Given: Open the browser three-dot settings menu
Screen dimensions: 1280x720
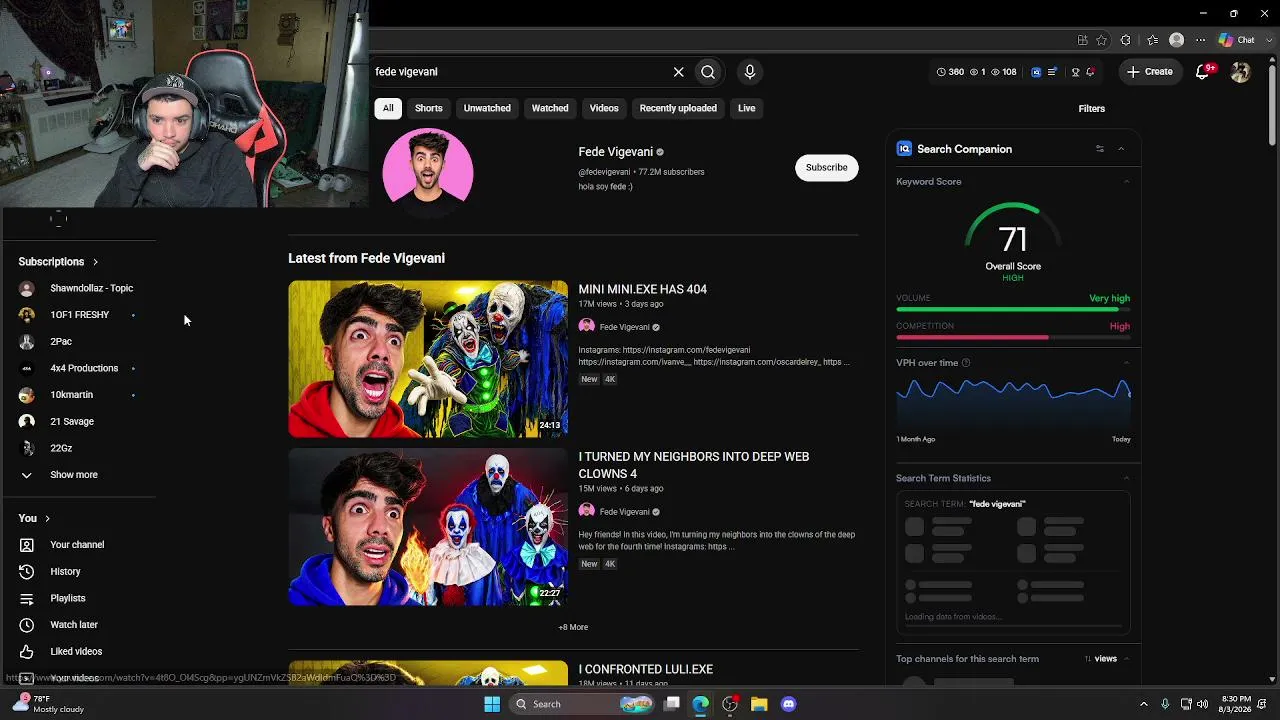Looking at the screenshot, I should click(x=1201, y=40).
